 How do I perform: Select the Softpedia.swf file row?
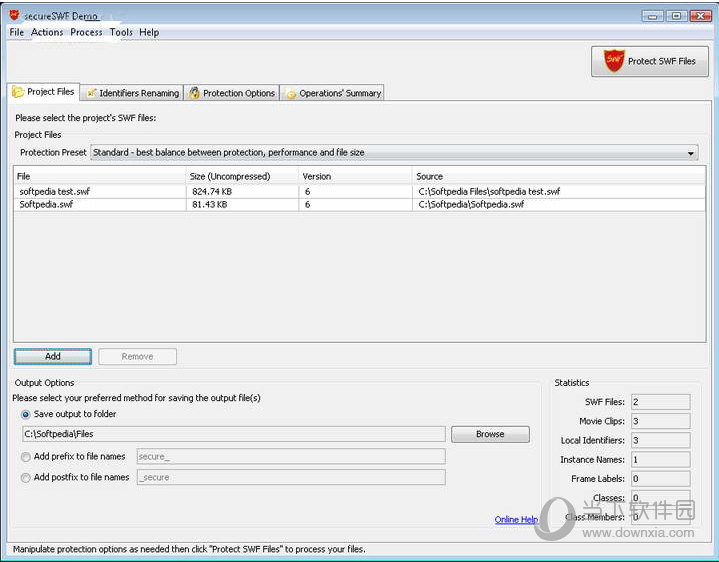[360, 204]
